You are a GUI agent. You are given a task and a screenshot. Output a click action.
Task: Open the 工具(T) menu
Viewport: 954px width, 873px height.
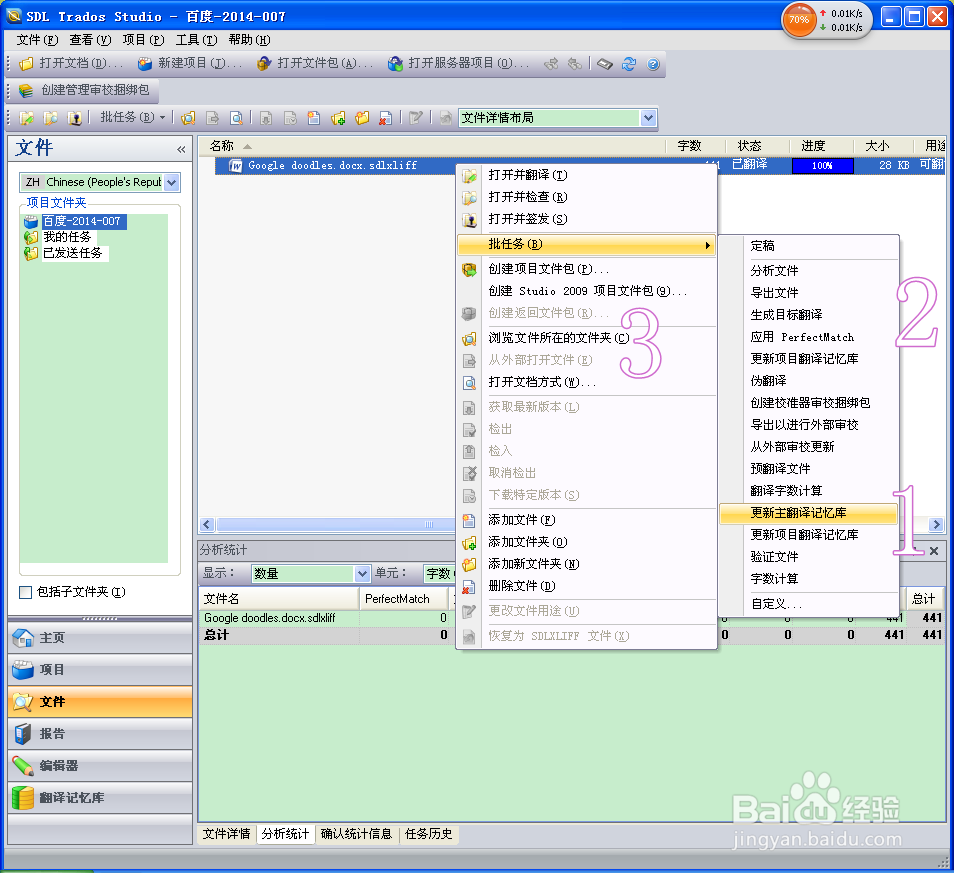(197, 40)
